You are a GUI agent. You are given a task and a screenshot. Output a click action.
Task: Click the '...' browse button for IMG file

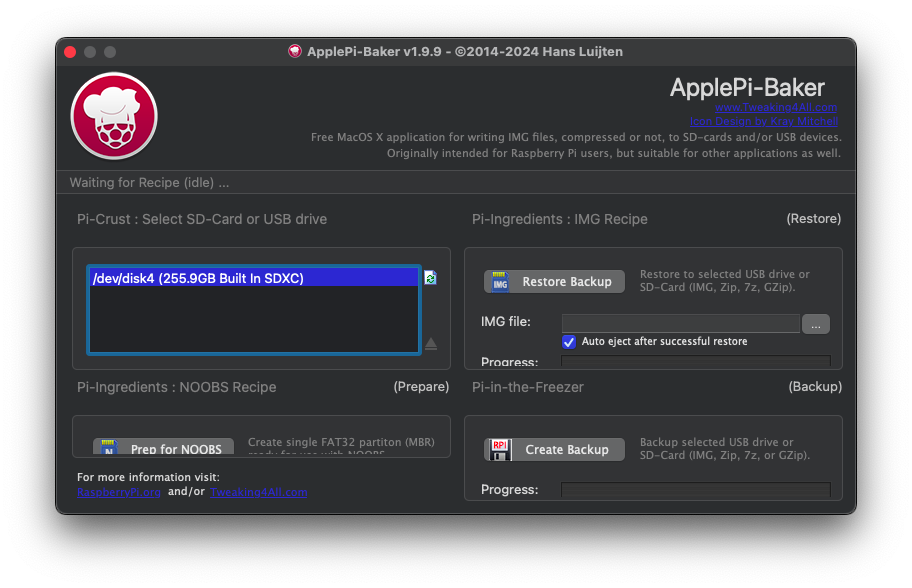[x=816, y=323]
